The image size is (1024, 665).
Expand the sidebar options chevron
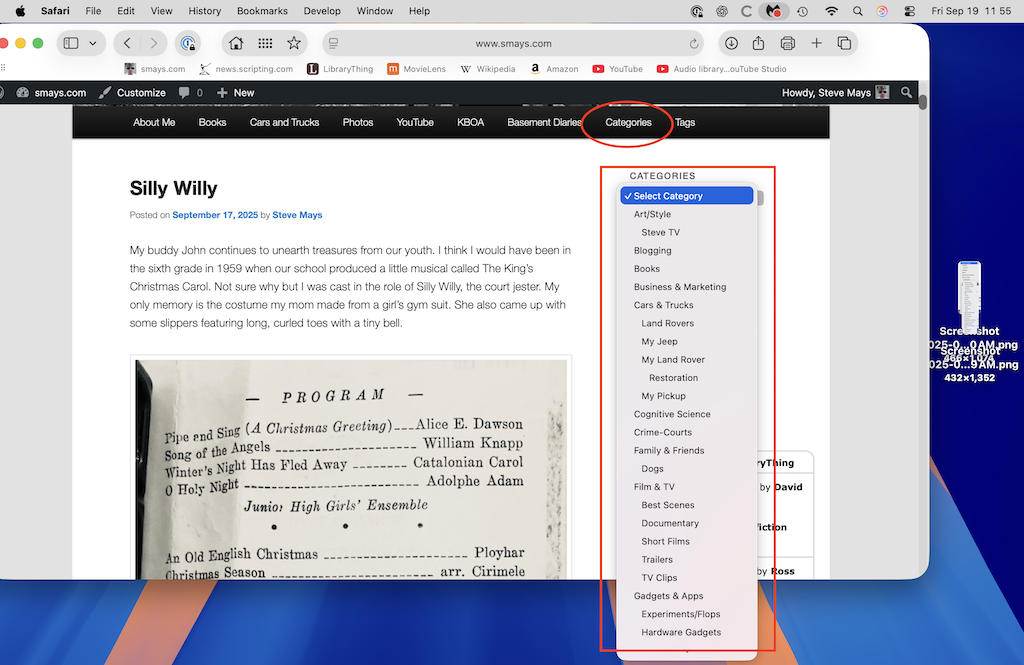tap(93, 43)
